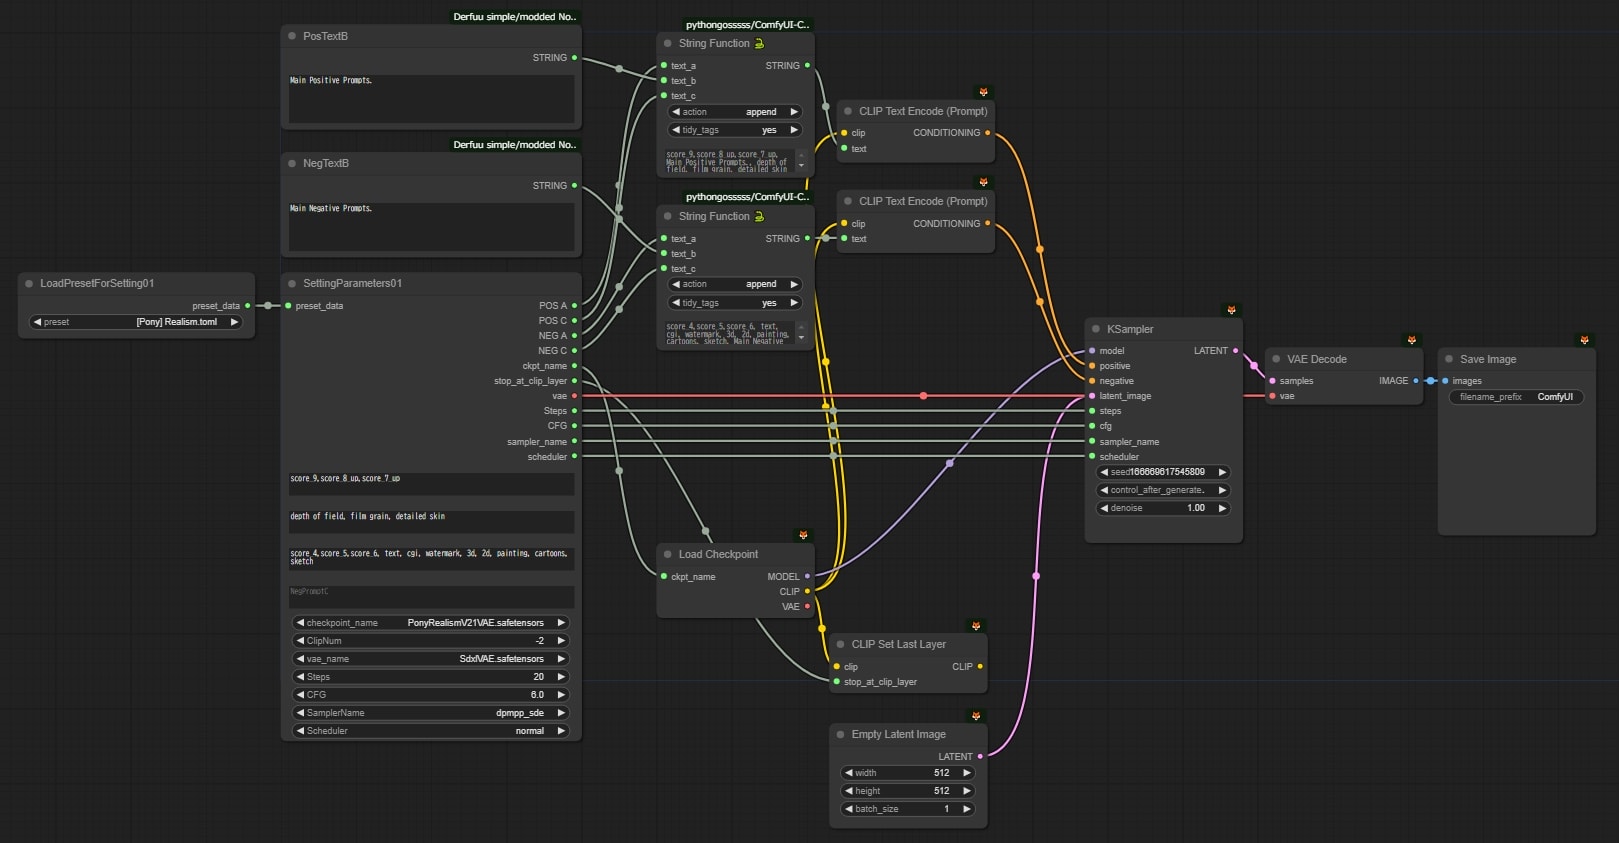Click the MODEL output port on Load Checkpoint
Image resolution: width=1619 pixels, height=843 pixels.
pos(807,576)
